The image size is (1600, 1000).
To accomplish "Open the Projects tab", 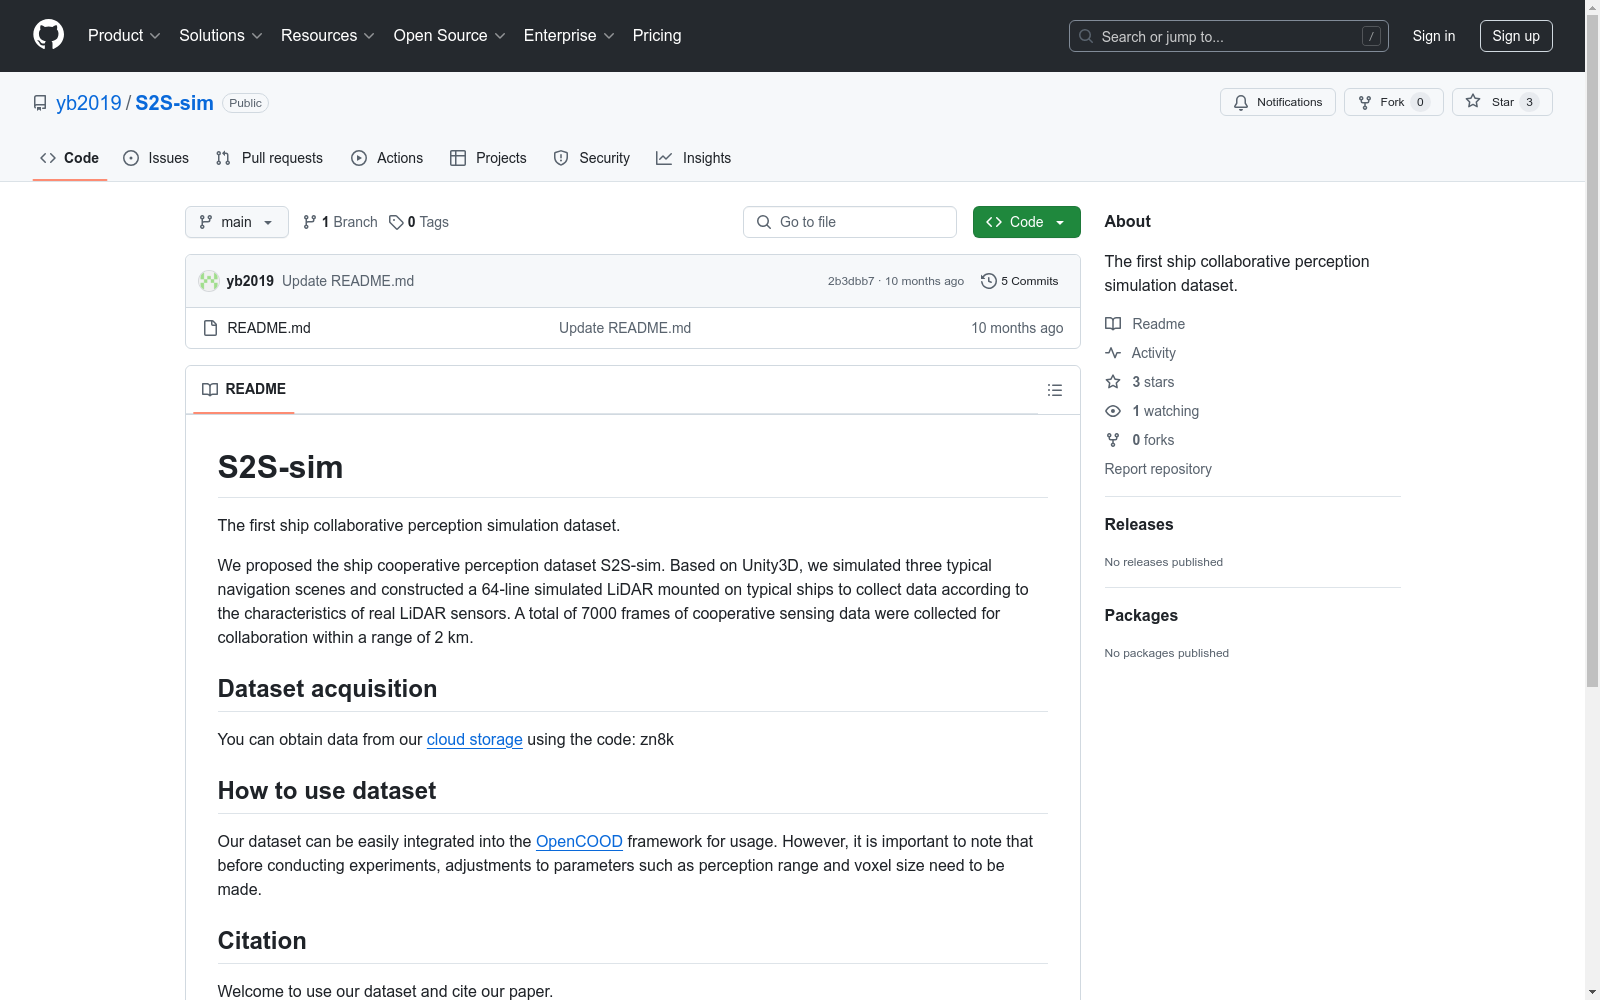I will [x=488, y=158].
